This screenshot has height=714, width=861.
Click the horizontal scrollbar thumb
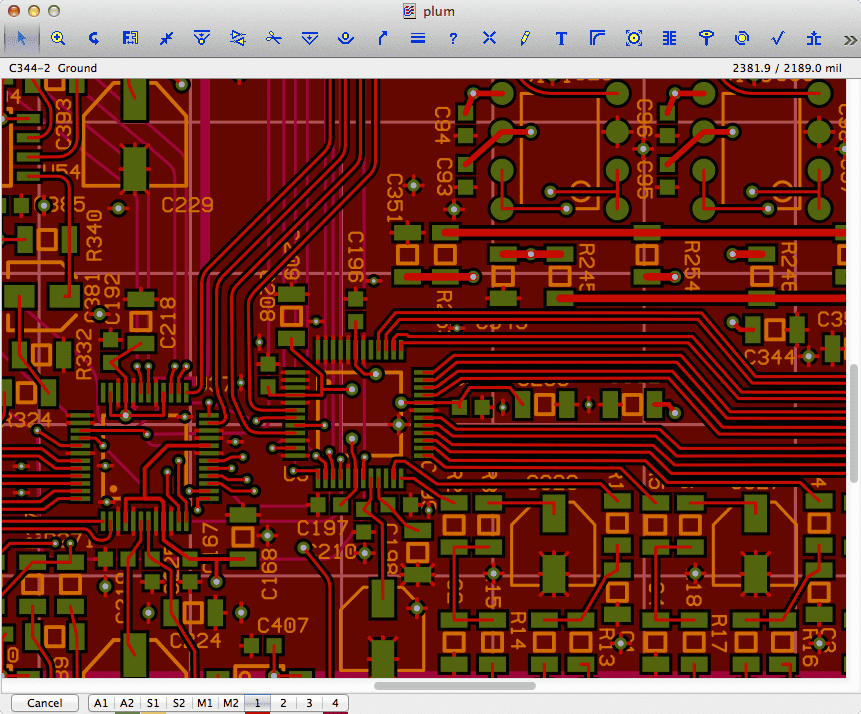455,685
